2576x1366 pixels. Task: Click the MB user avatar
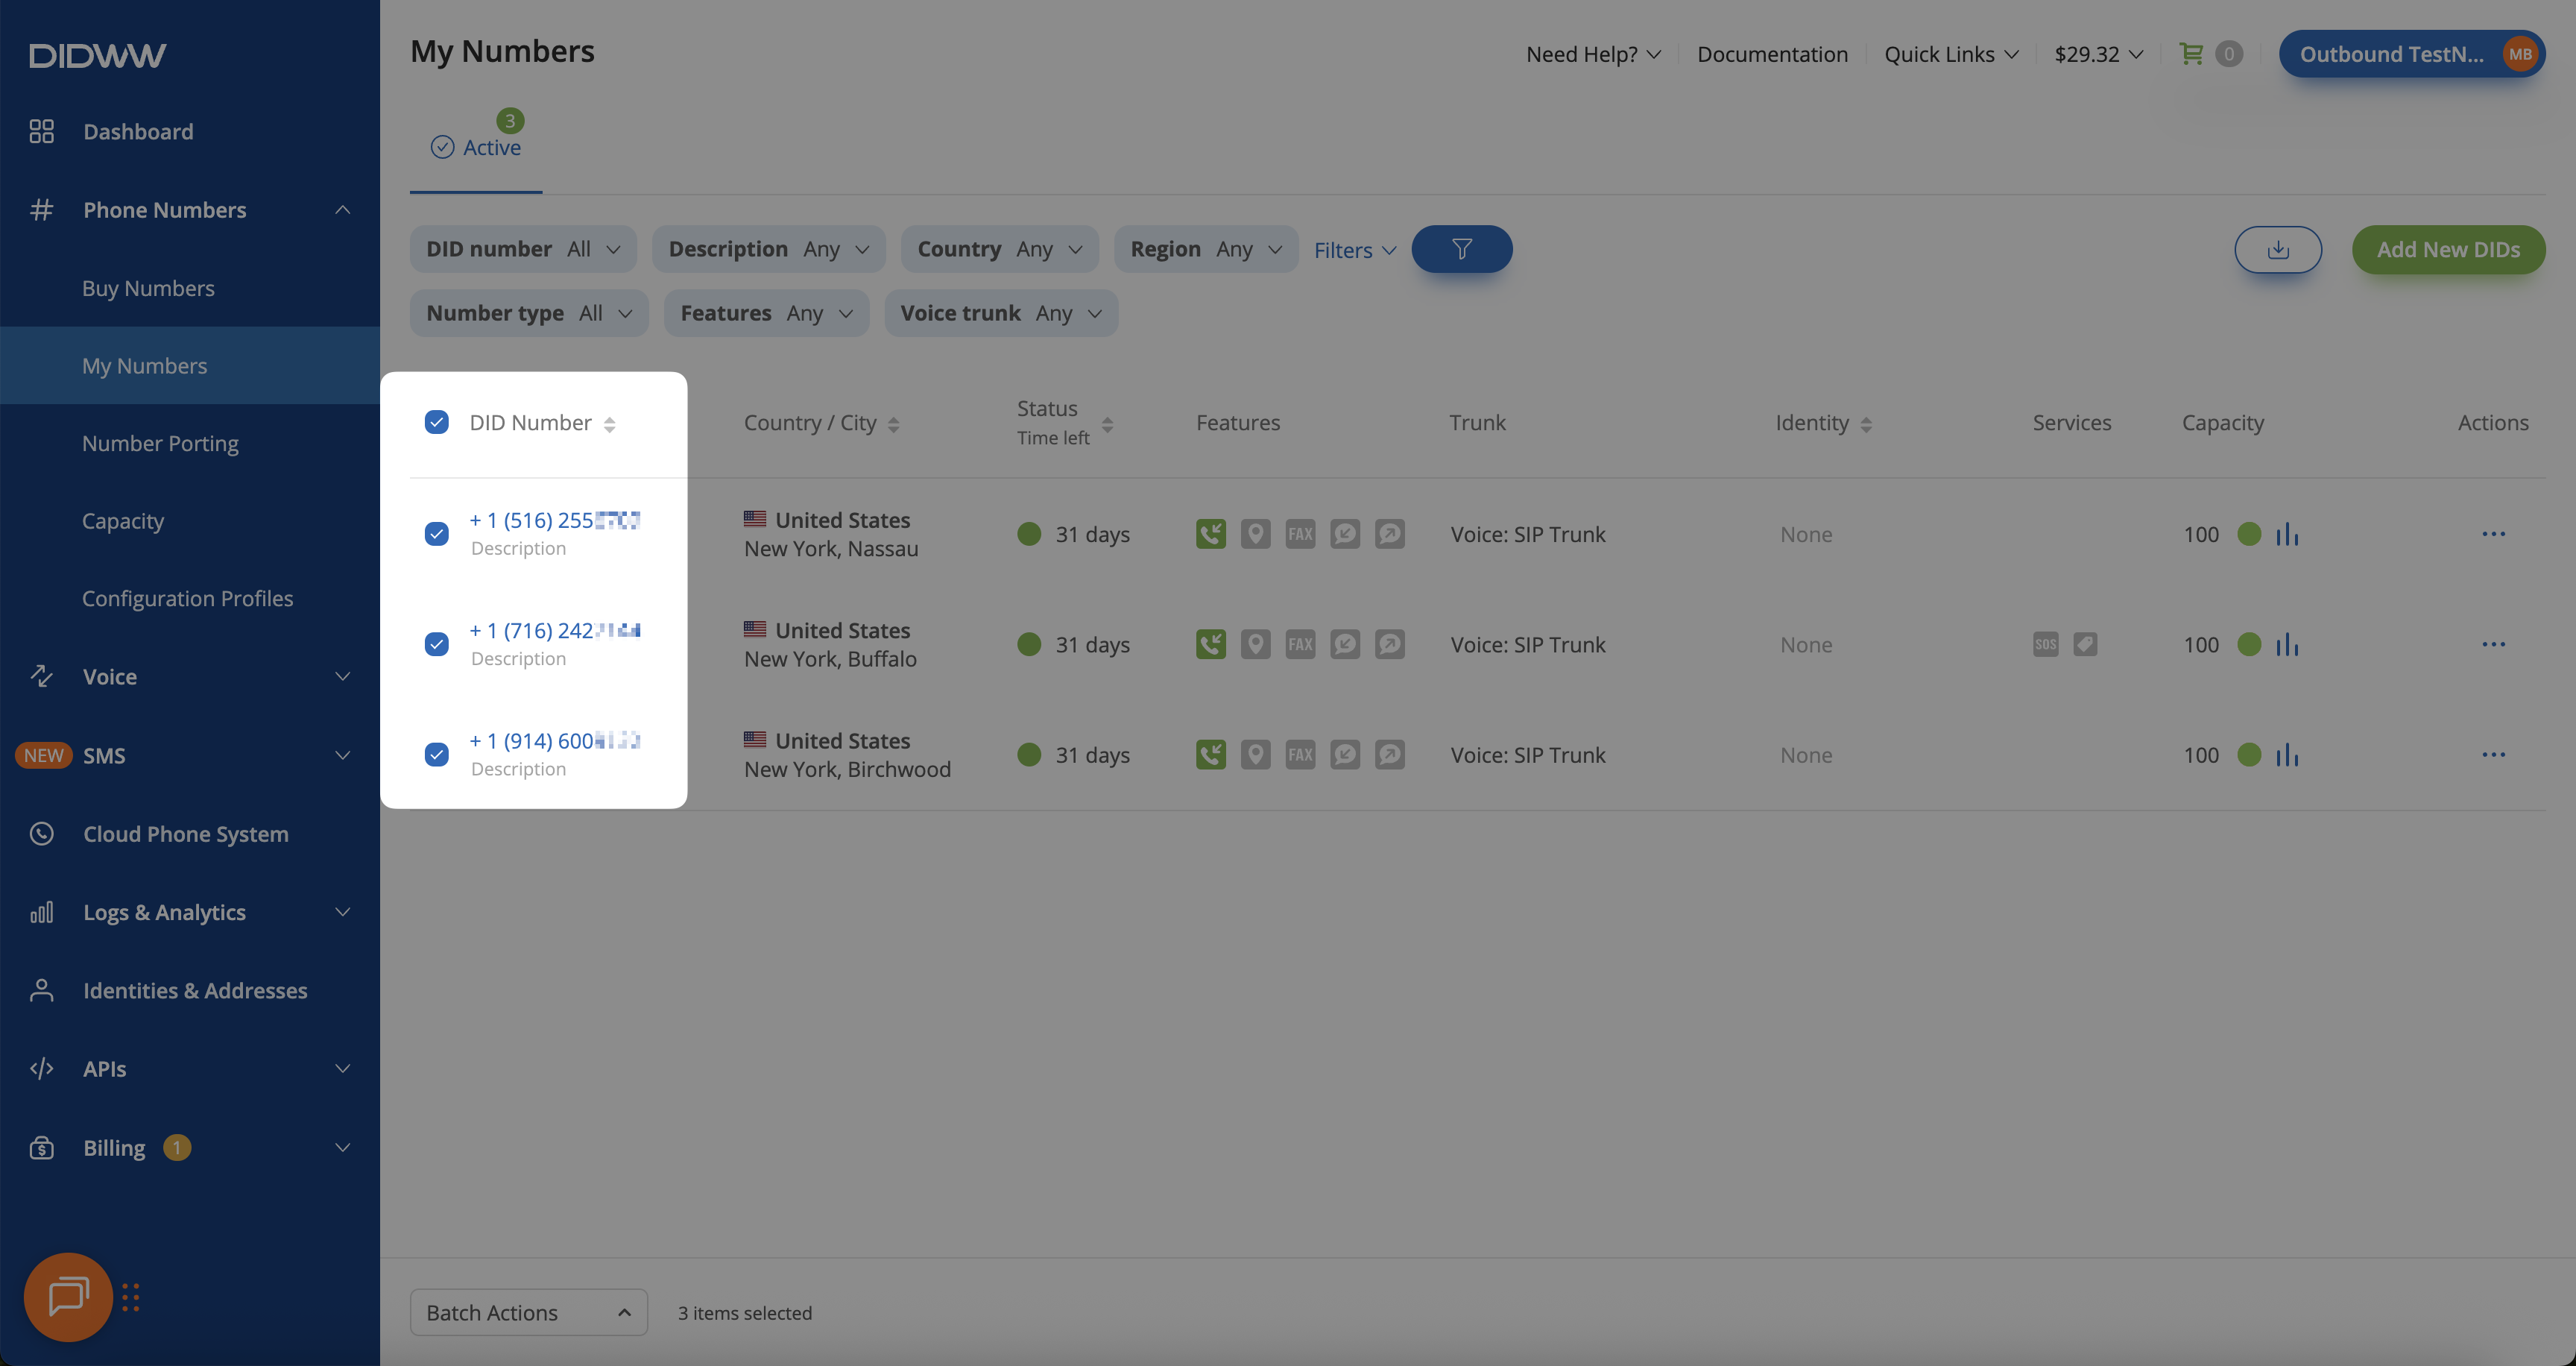pyautogui.click(x=2519, y=54)
